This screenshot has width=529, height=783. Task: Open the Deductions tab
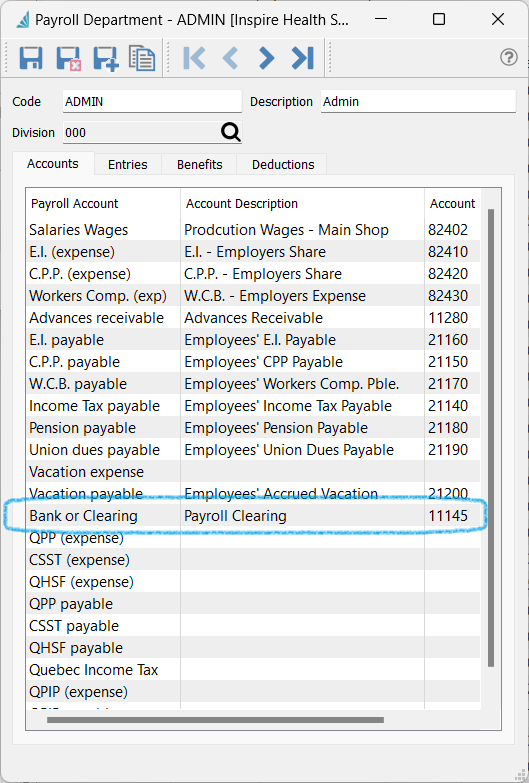[x=283, y=164]
